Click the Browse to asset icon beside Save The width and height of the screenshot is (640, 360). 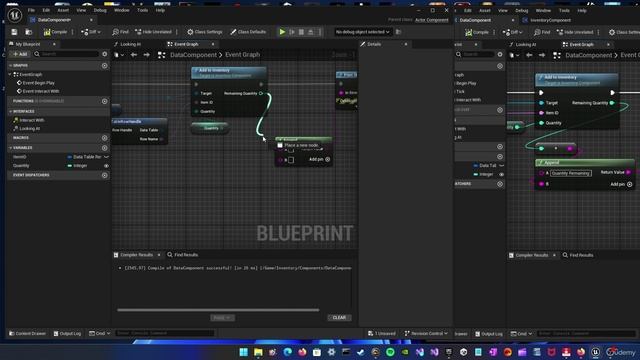click(29, 32)
